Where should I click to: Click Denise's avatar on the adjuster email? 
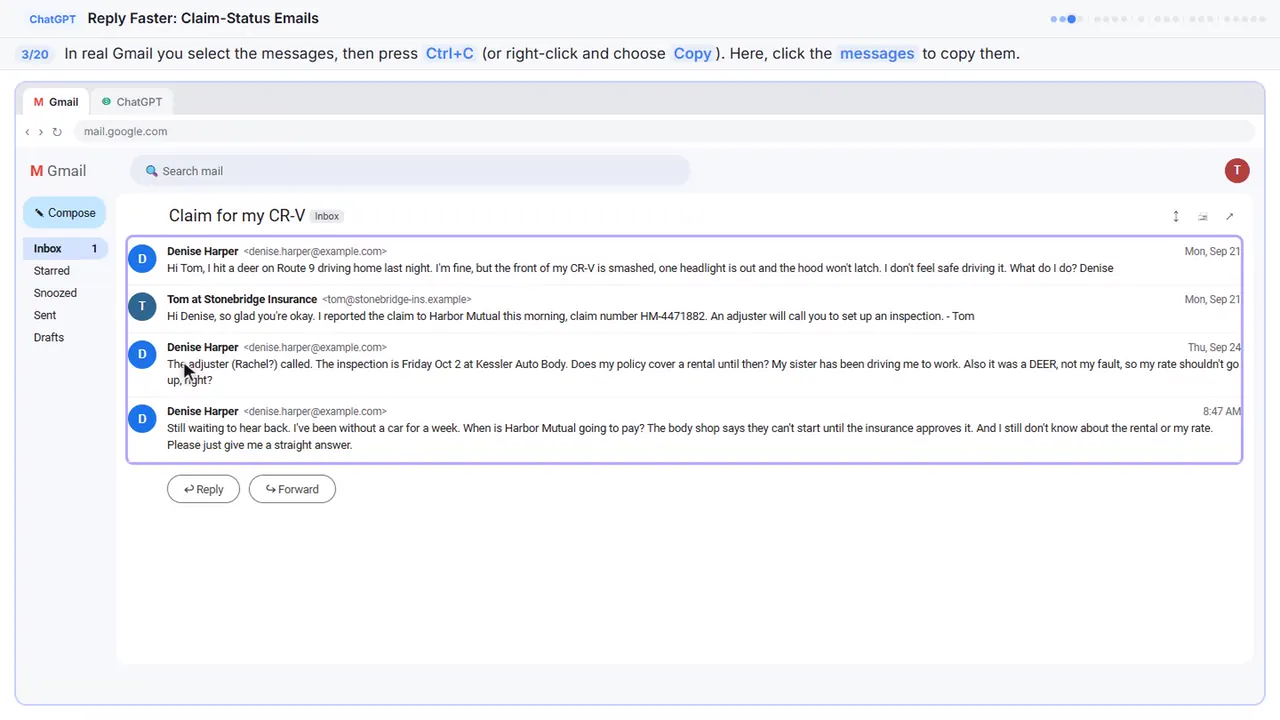142,355
